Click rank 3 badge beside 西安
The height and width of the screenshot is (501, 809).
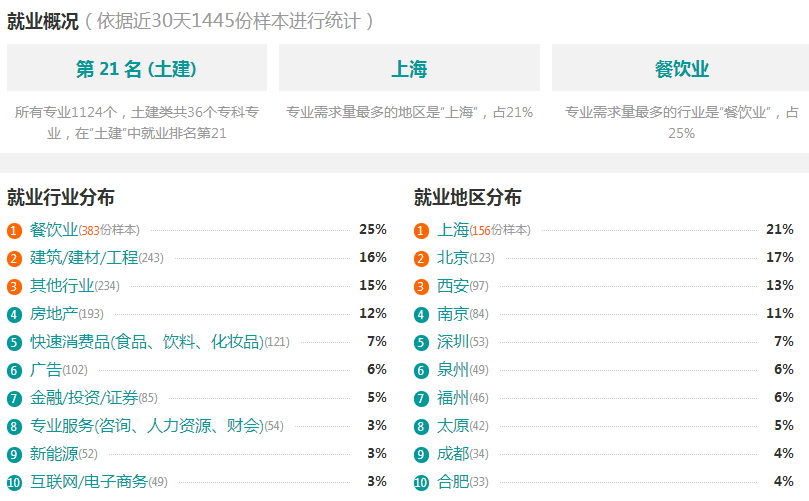pyautogui.click(x=422, y=286)
